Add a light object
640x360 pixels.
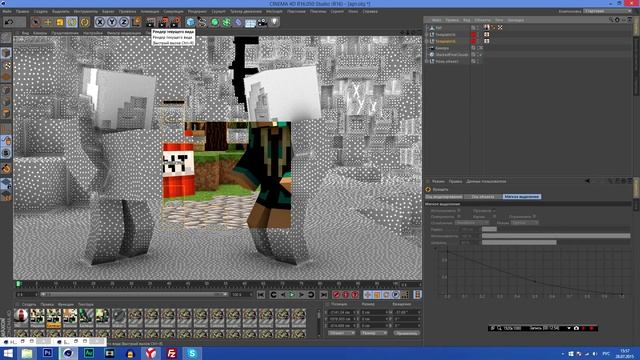click(x=274, y=22)
